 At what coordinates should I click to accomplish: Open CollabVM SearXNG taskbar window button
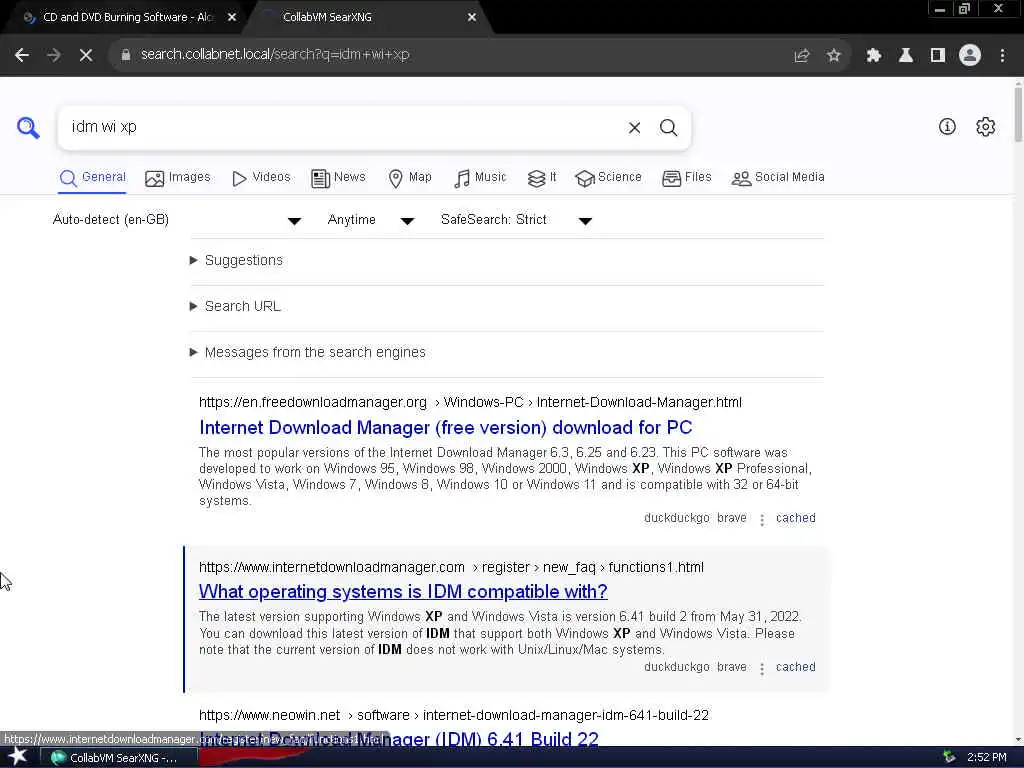[x=120, y=758]
